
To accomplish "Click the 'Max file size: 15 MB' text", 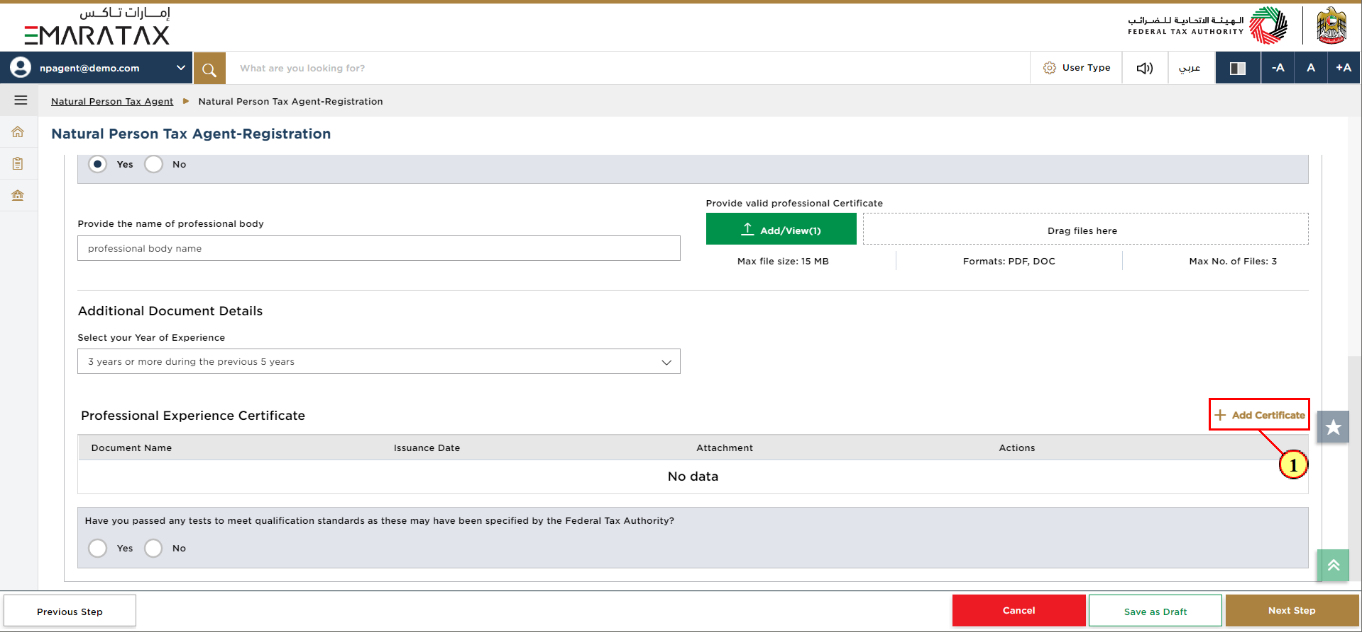I will coord(783,261).
